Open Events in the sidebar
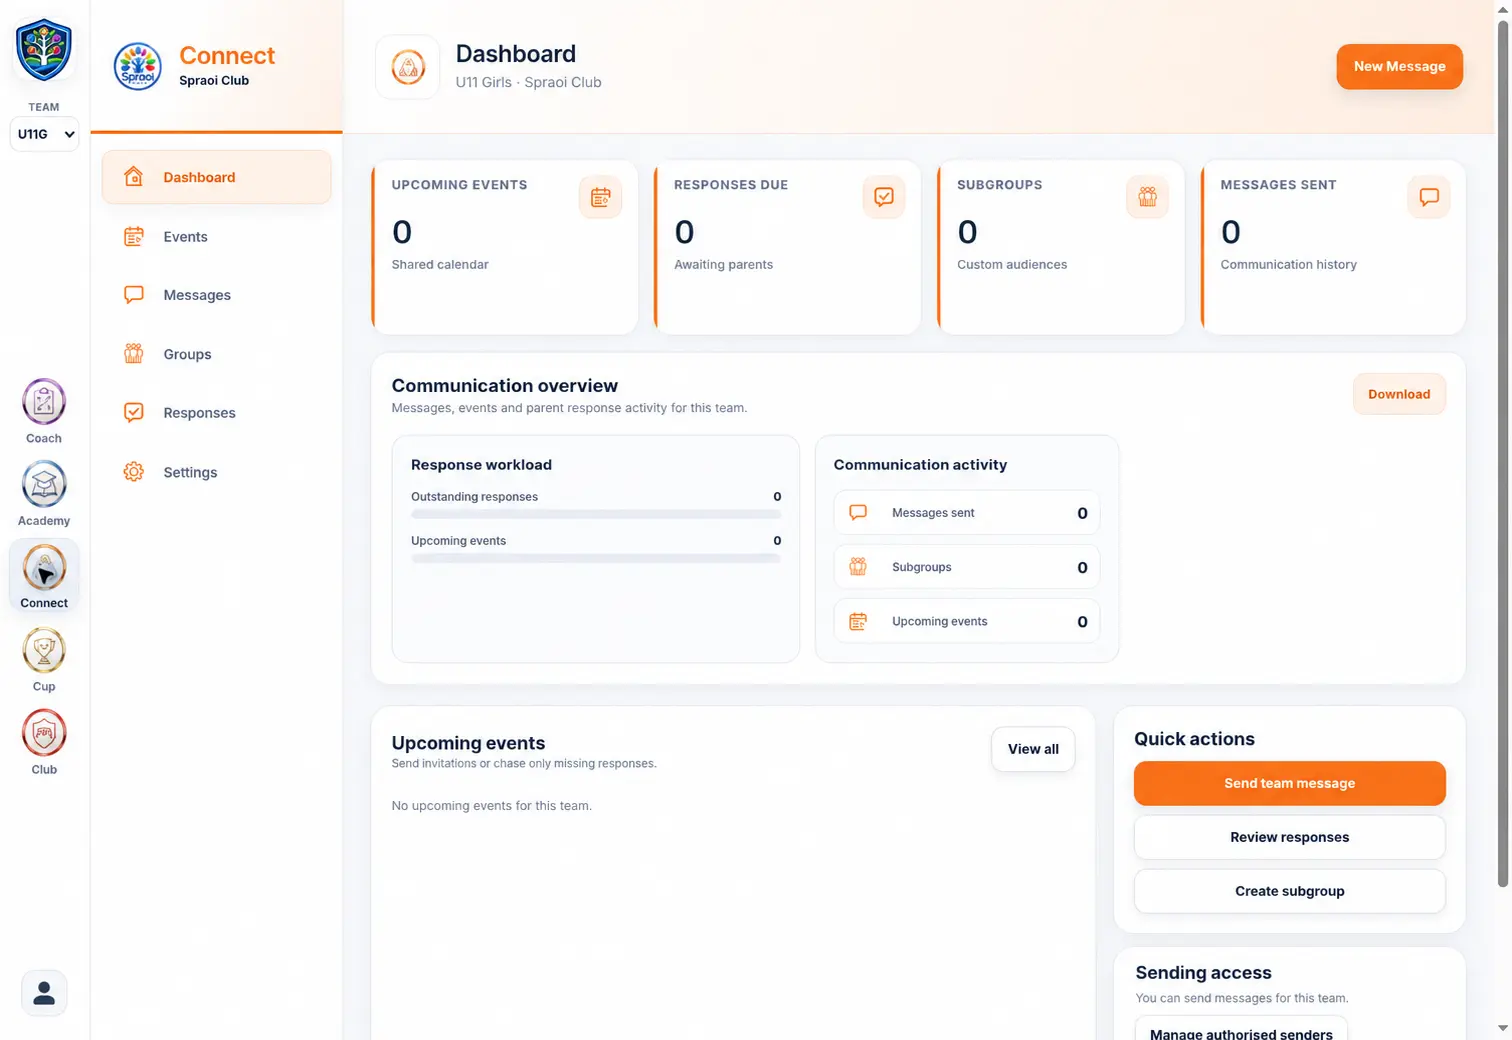Screen dimensions: 1512x1040 (217, 237)
